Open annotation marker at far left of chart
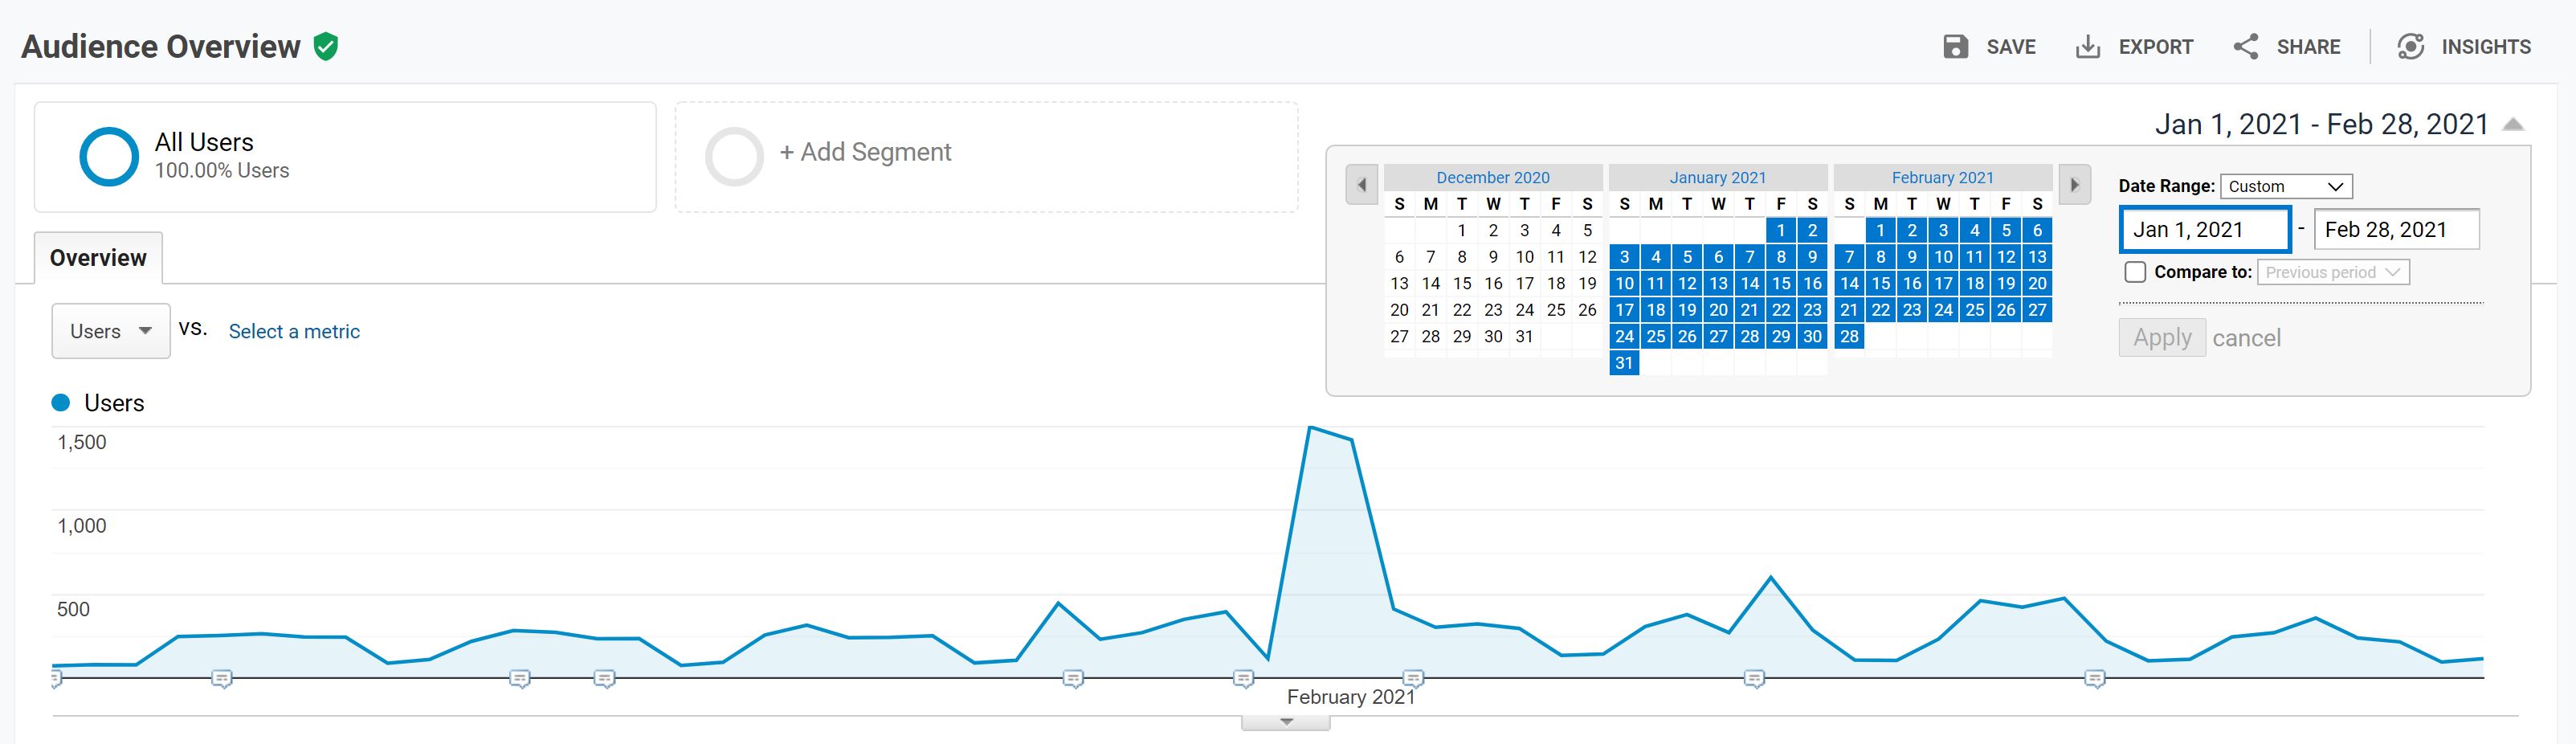2576x744 pixels. click(56, 679)
